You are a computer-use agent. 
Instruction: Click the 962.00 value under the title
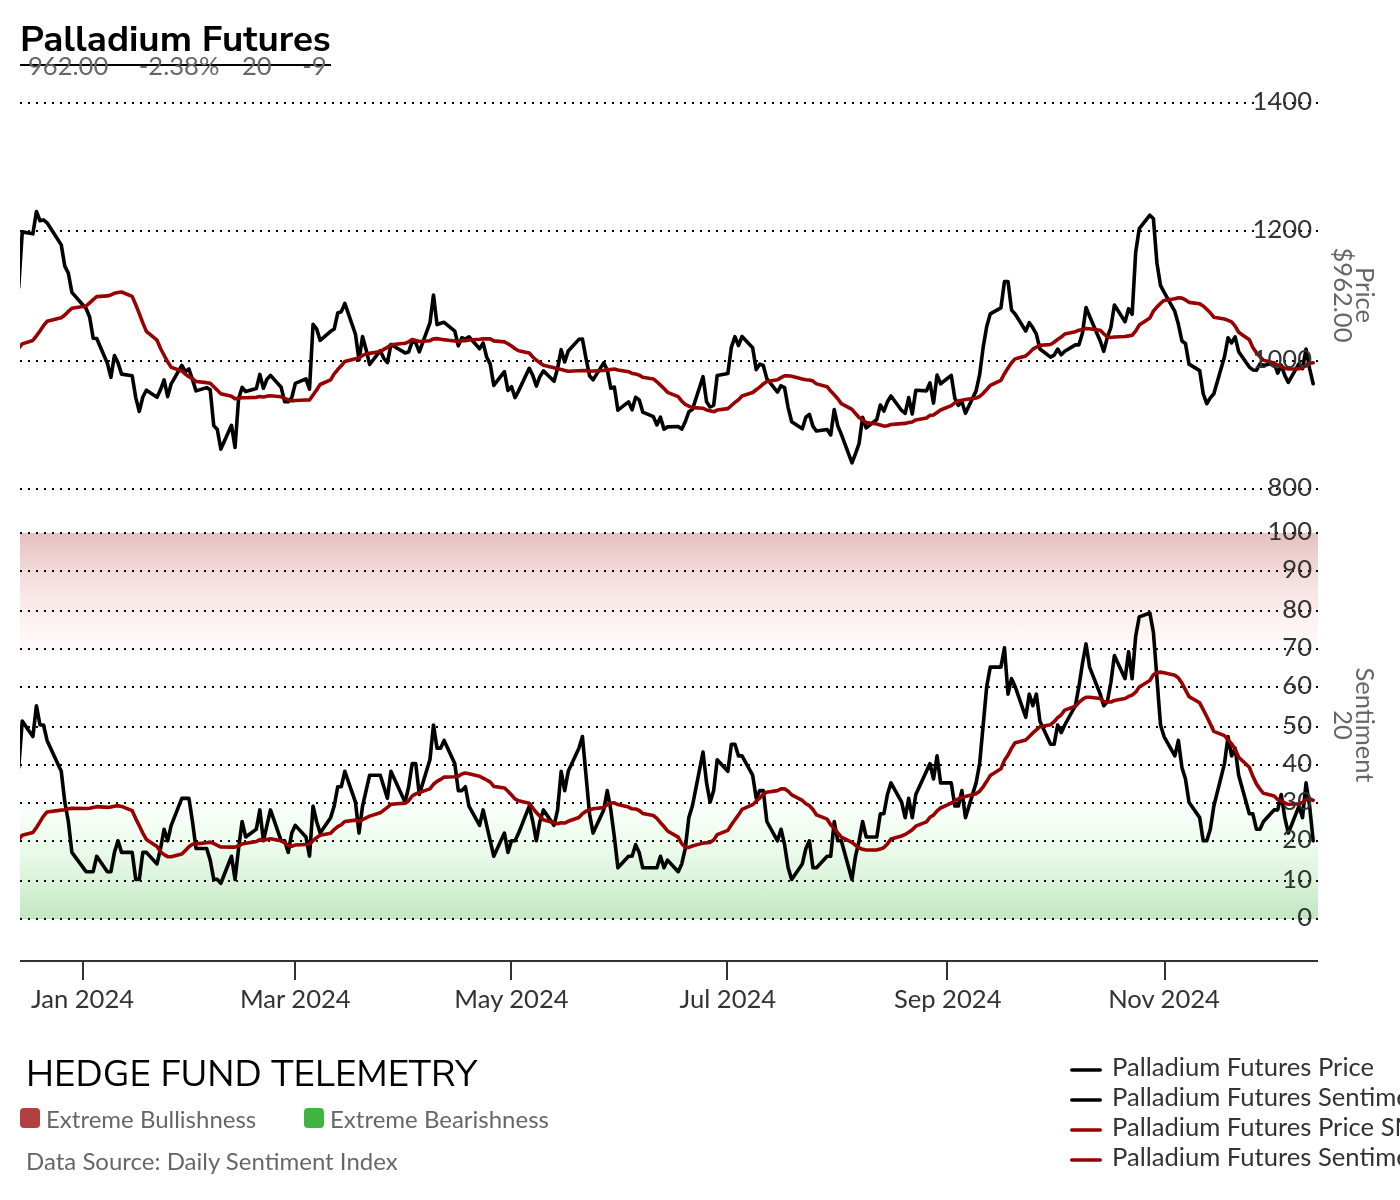(68, 67)
